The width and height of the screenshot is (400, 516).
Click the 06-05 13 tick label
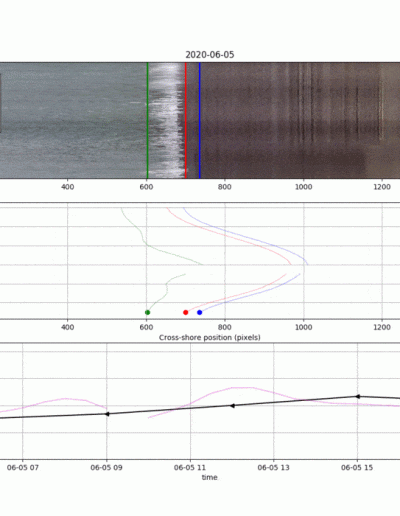point(274,468)
